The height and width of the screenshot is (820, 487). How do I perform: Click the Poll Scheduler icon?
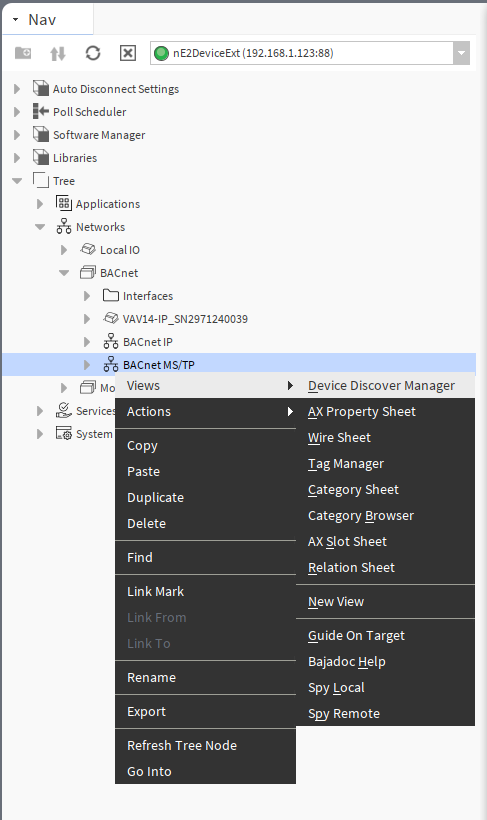point(41,111)
